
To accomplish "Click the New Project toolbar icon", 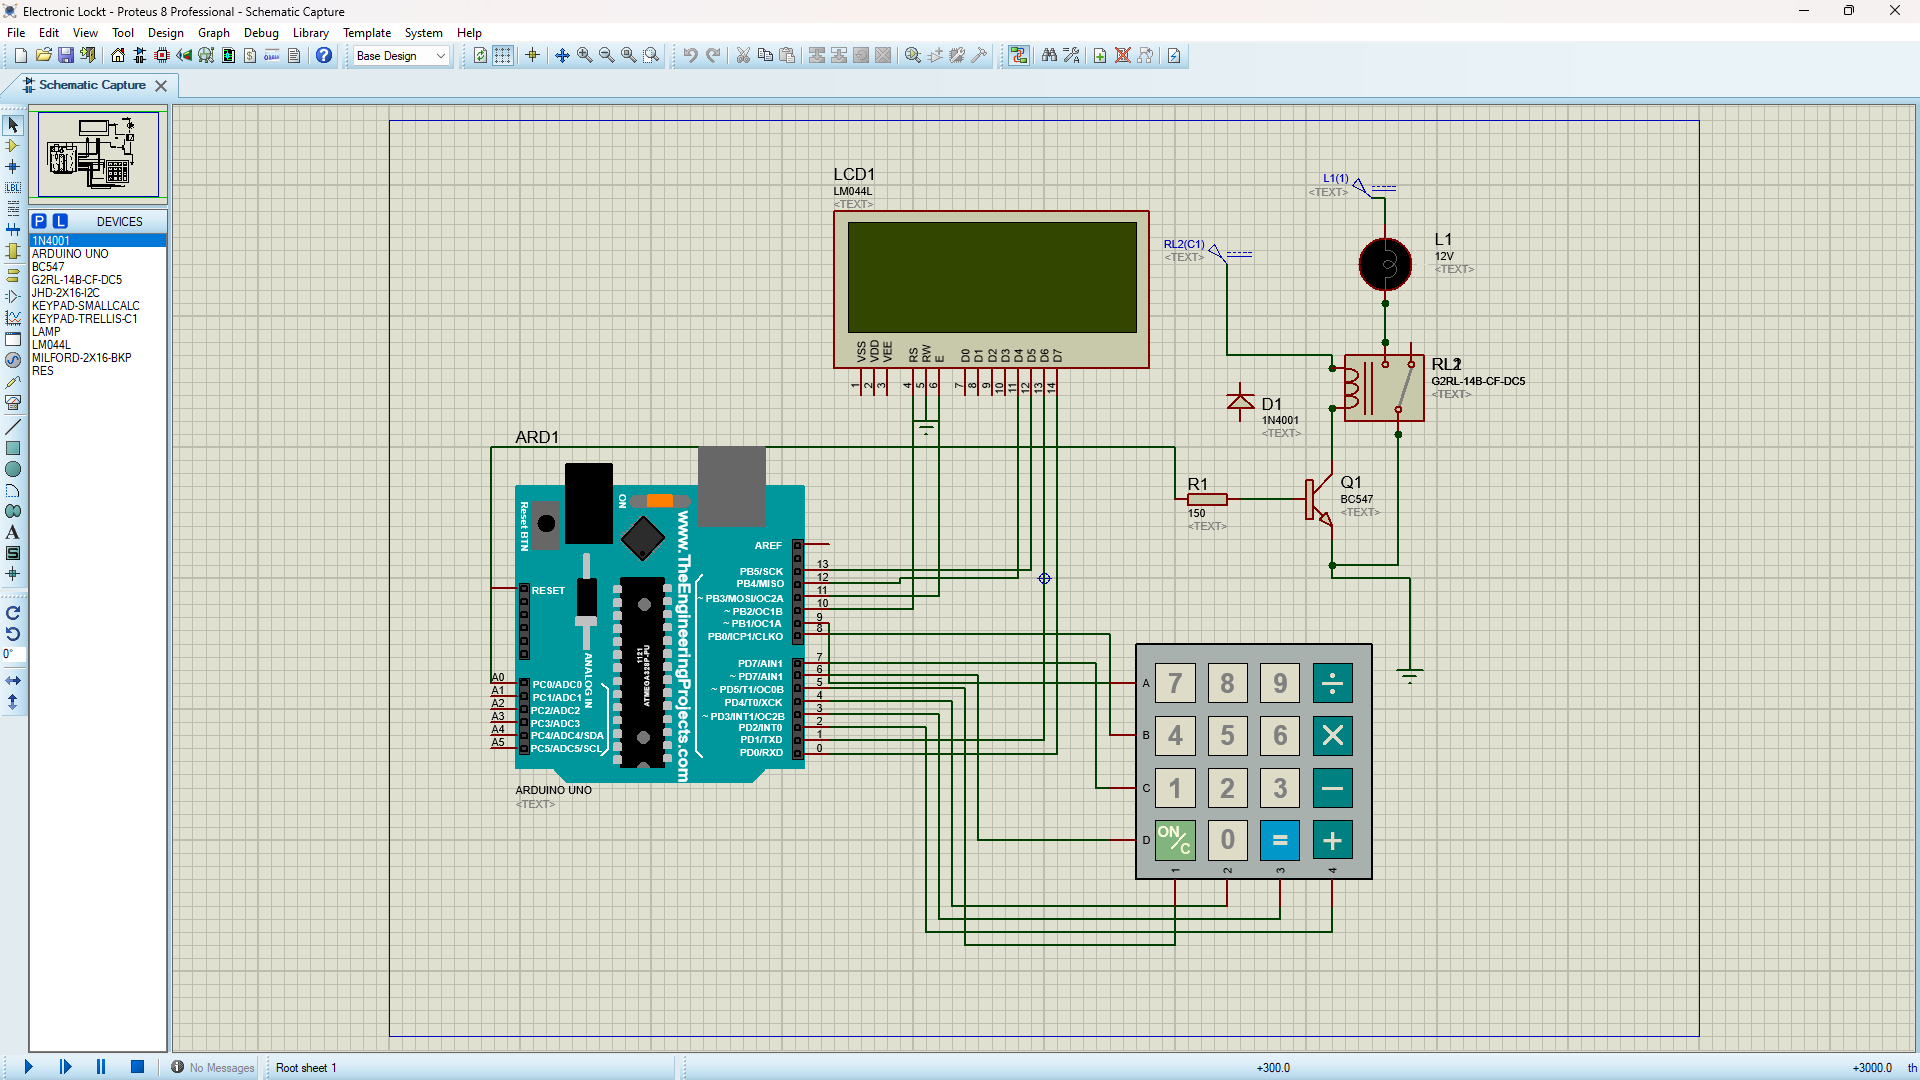I will pos(20,55).
